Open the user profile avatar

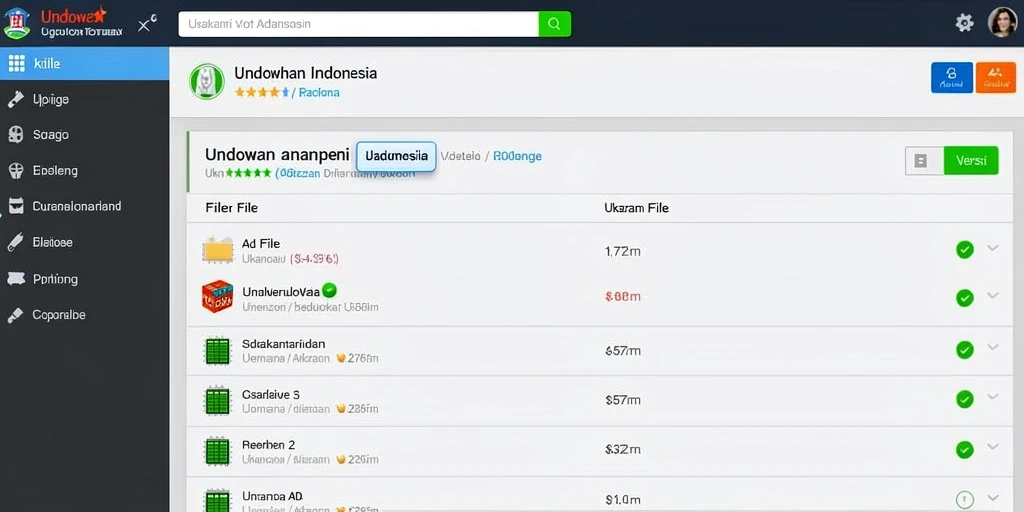(1002, 23)
